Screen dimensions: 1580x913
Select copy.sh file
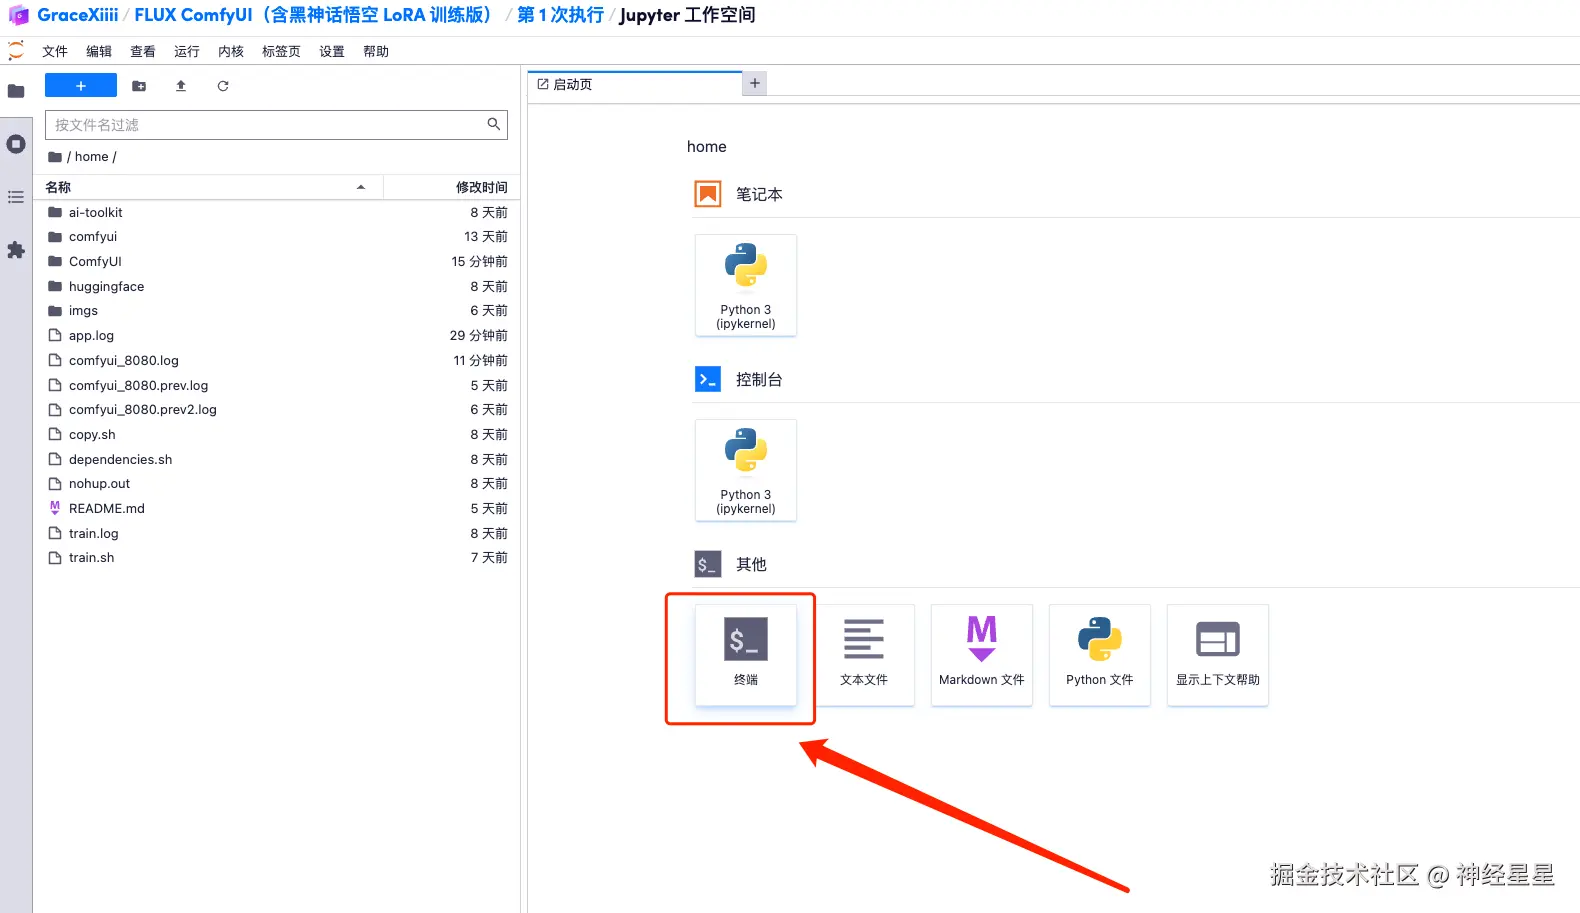277,435
